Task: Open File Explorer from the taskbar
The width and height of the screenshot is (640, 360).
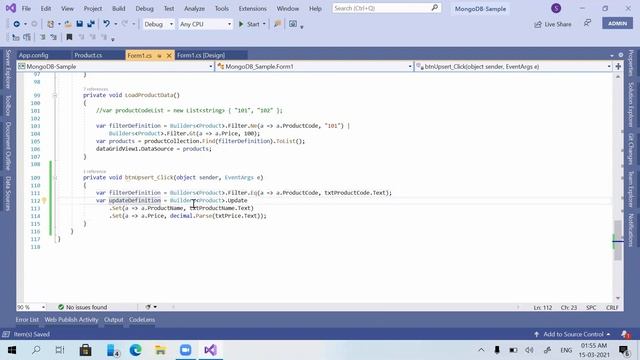Action: [161, 350]
